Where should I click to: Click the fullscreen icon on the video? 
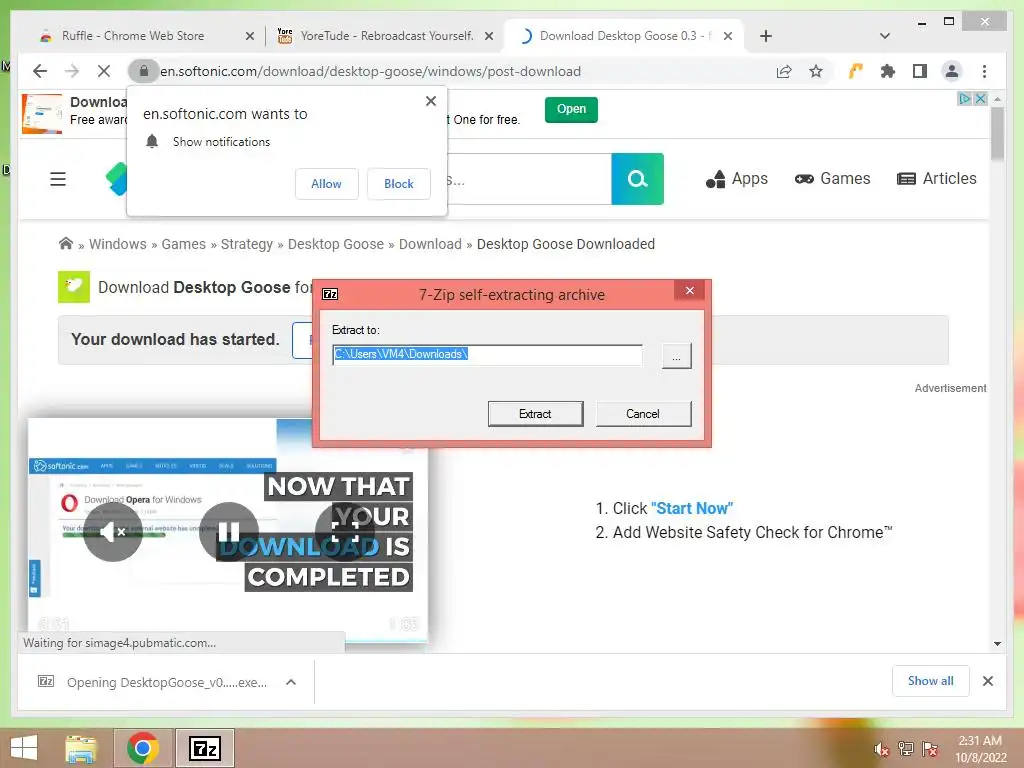[x=345, y=532]
